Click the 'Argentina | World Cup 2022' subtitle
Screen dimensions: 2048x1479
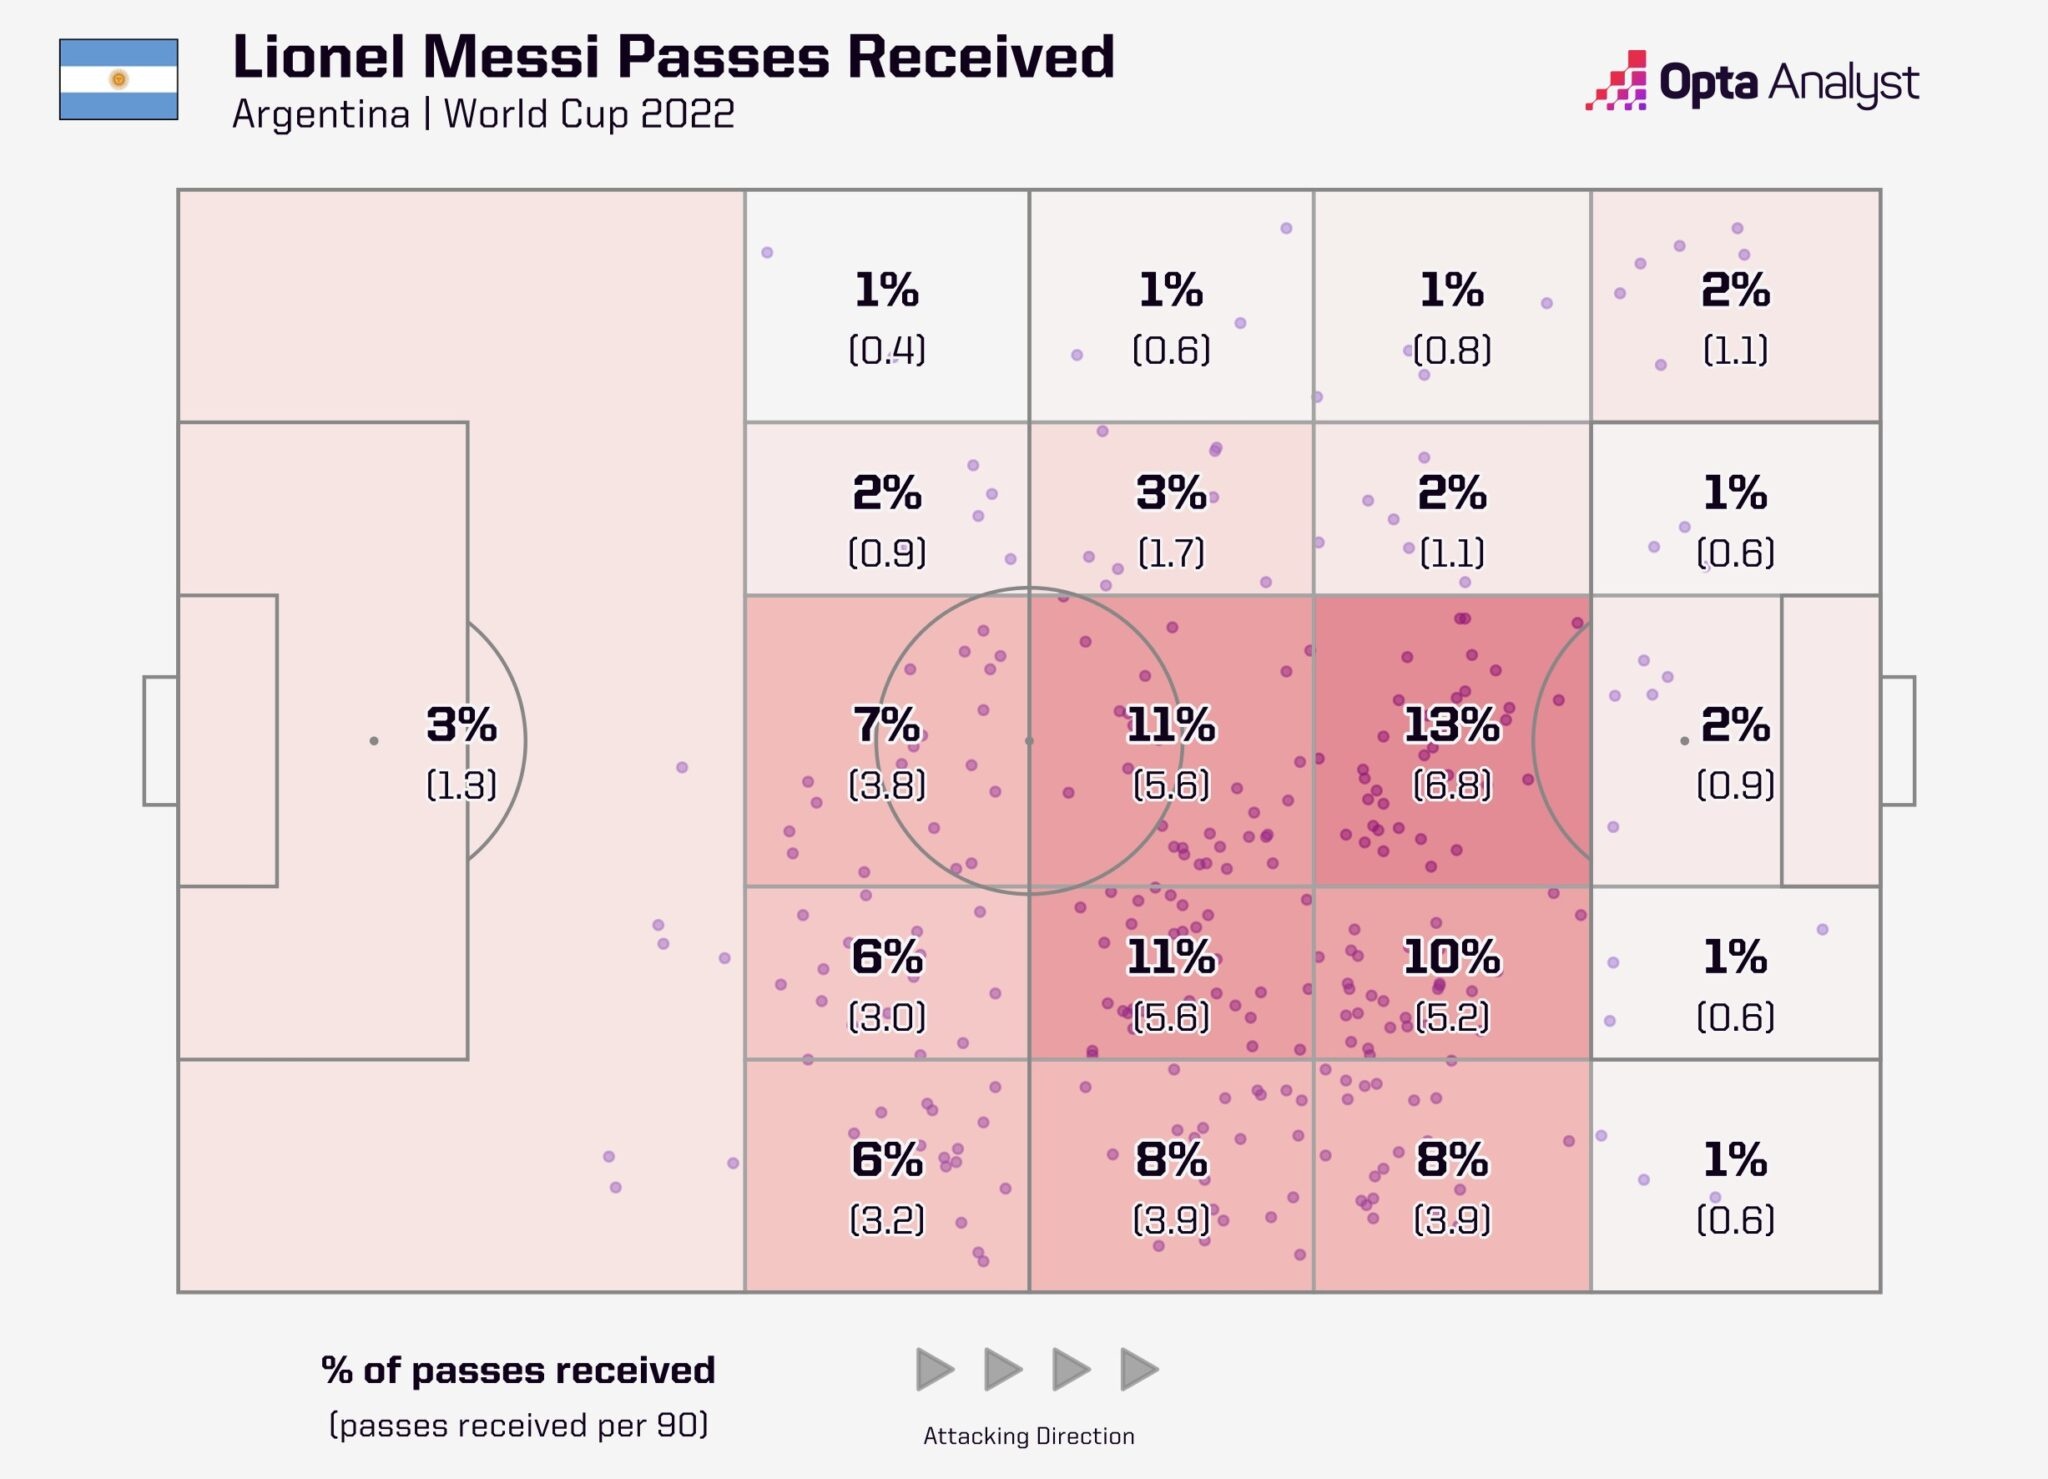pos(483,114)
